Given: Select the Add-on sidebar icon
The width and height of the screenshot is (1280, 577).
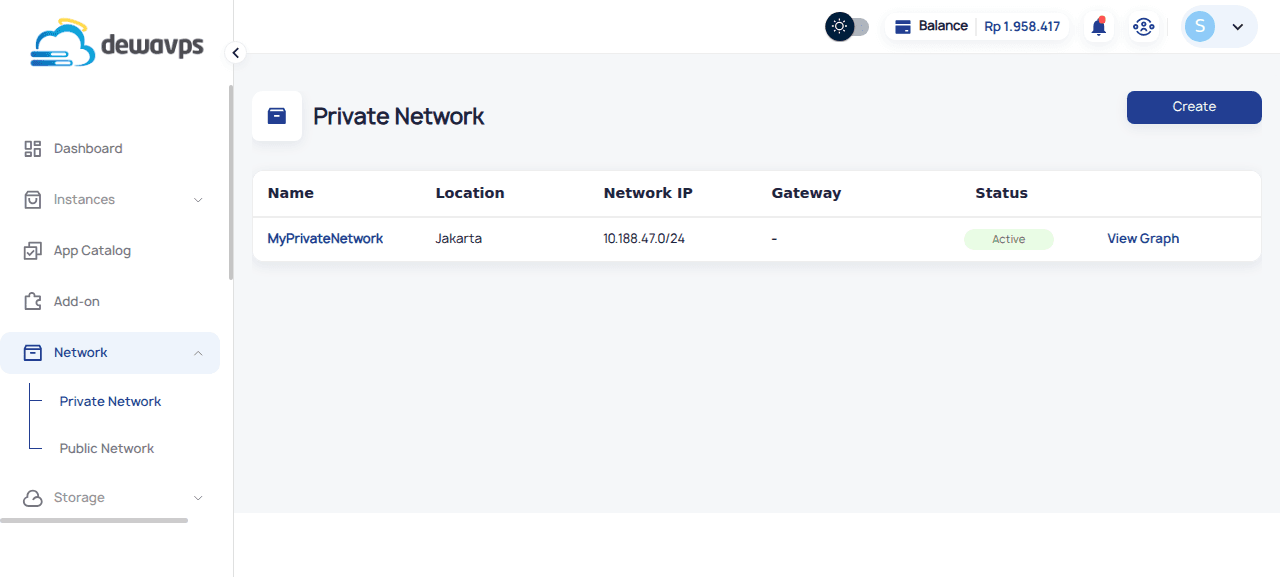Looking at the screenshot, I should [31, 301].
